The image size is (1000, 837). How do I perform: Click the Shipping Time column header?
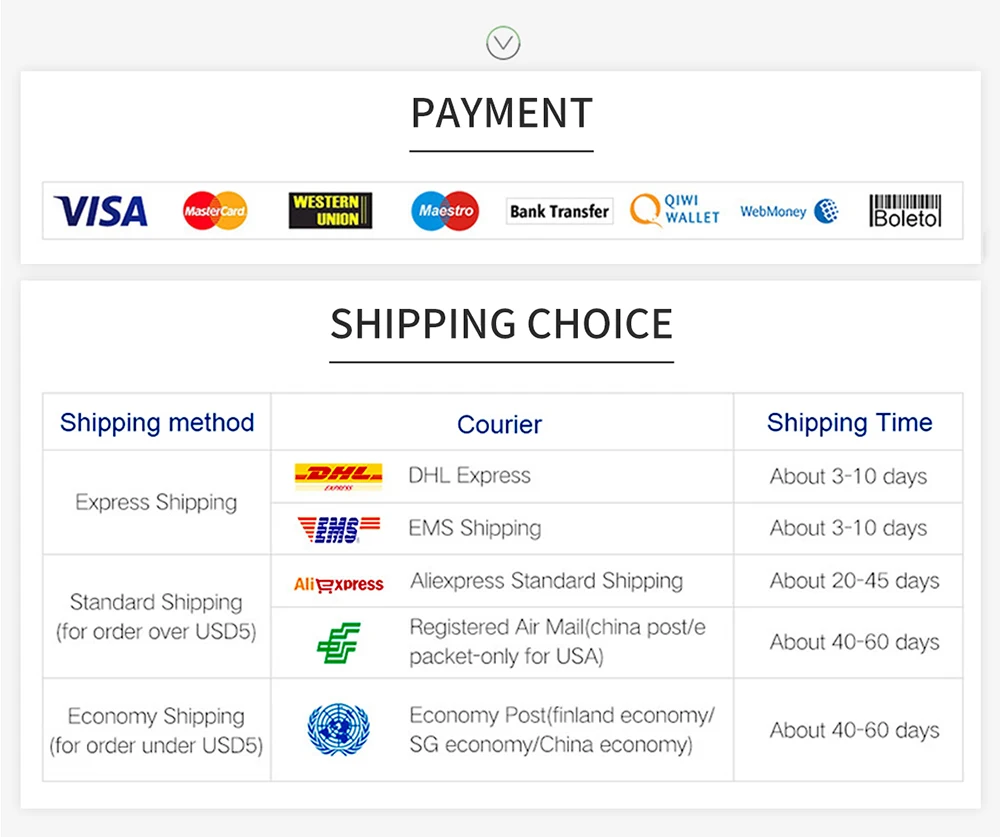[849, 422]
